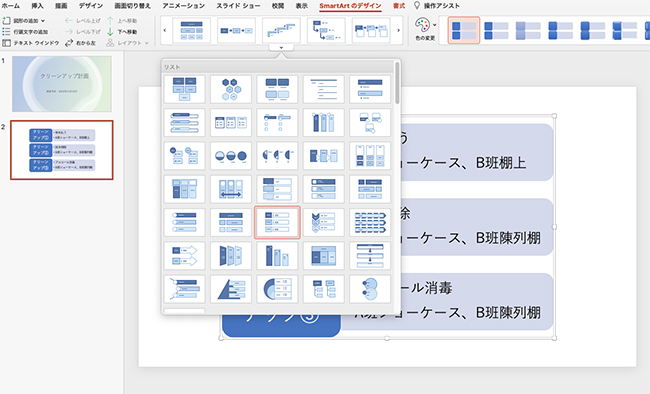Select the slide 2 thumbnail
This screenshot has width=650, height=394.
62,150
